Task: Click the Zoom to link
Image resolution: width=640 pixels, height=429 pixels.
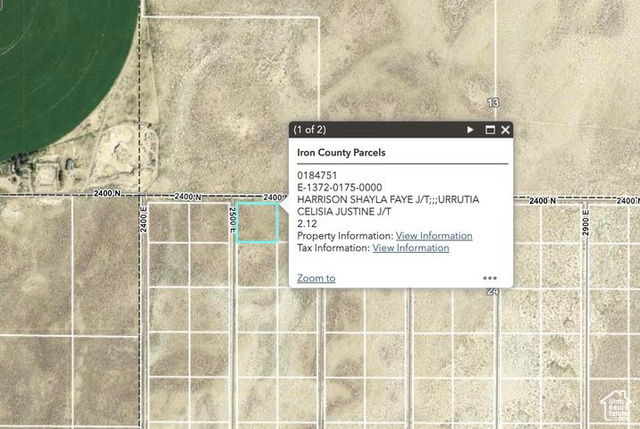Action: (316, 278)
